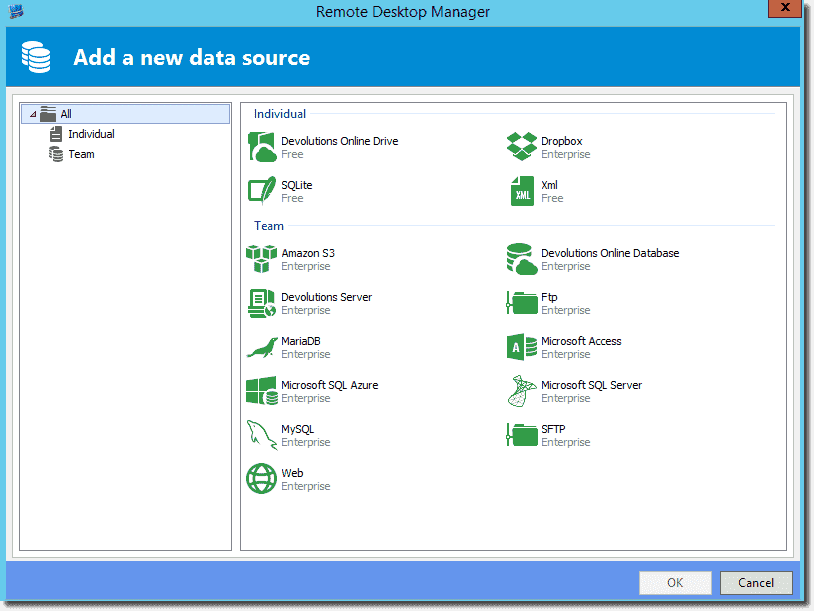This screenshot has height=611, width=814.
Task: Click the Devolutions Online Drive label
Action: point(340,141)
